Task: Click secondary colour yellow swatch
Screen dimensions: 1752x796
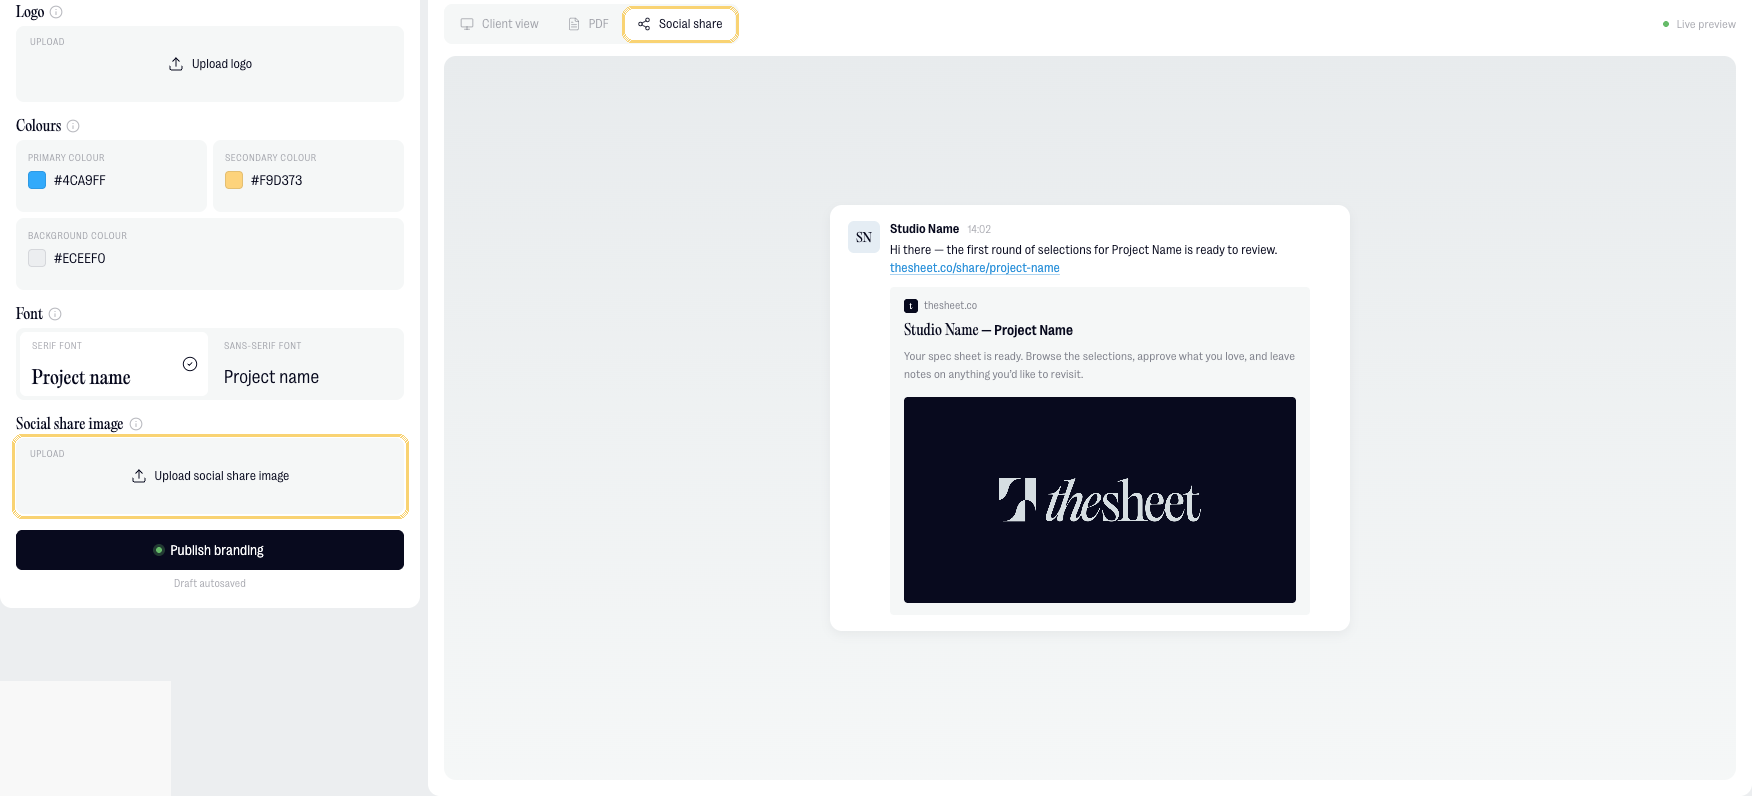Action: [234, 180]
